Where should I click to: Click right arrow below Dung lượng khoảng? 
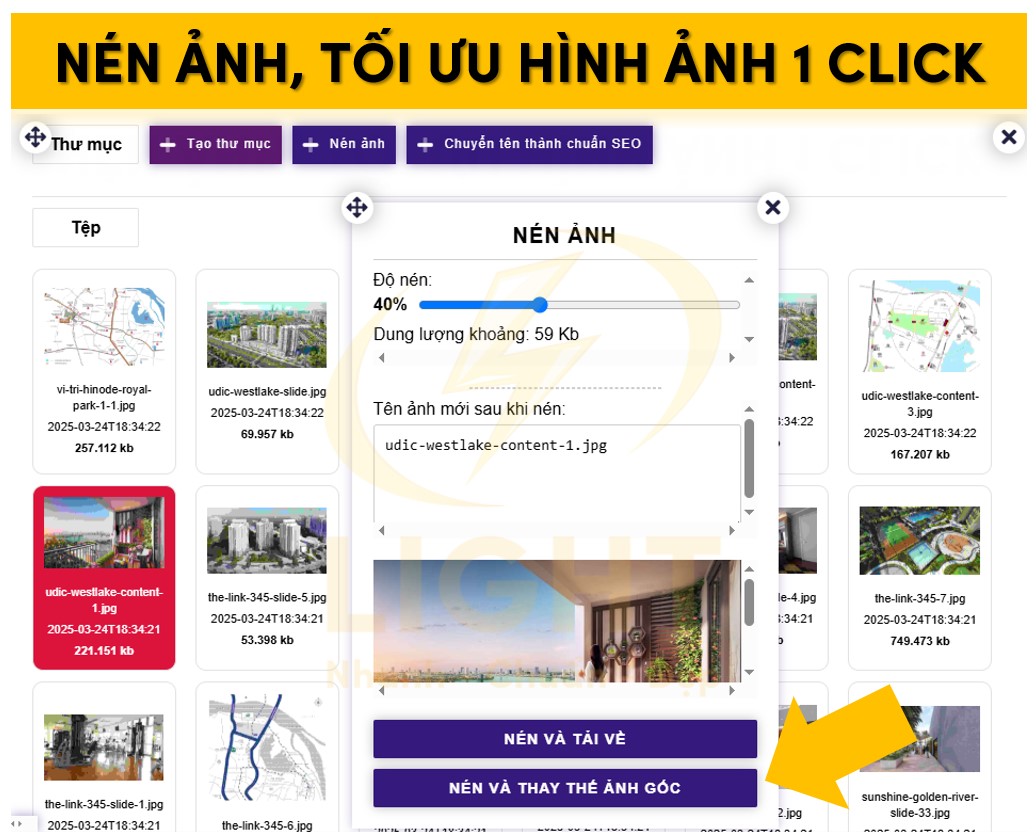click(x=731, y=358)
